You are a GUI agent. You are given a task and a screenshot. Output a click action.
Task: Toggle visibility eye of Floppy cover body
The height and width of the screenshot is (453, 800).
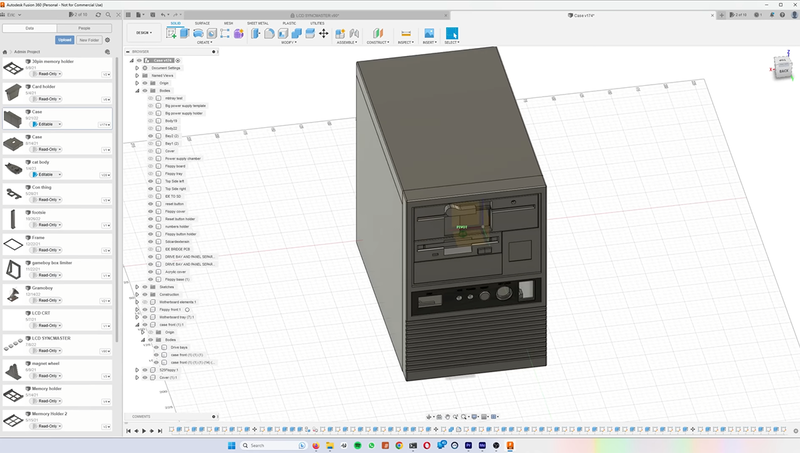(151, 211)
